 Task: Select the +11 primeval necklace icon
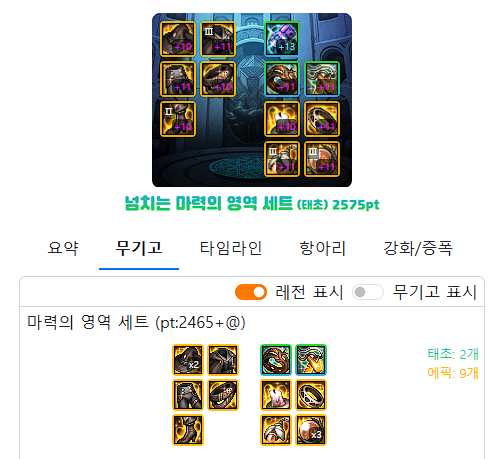[322, 79]
